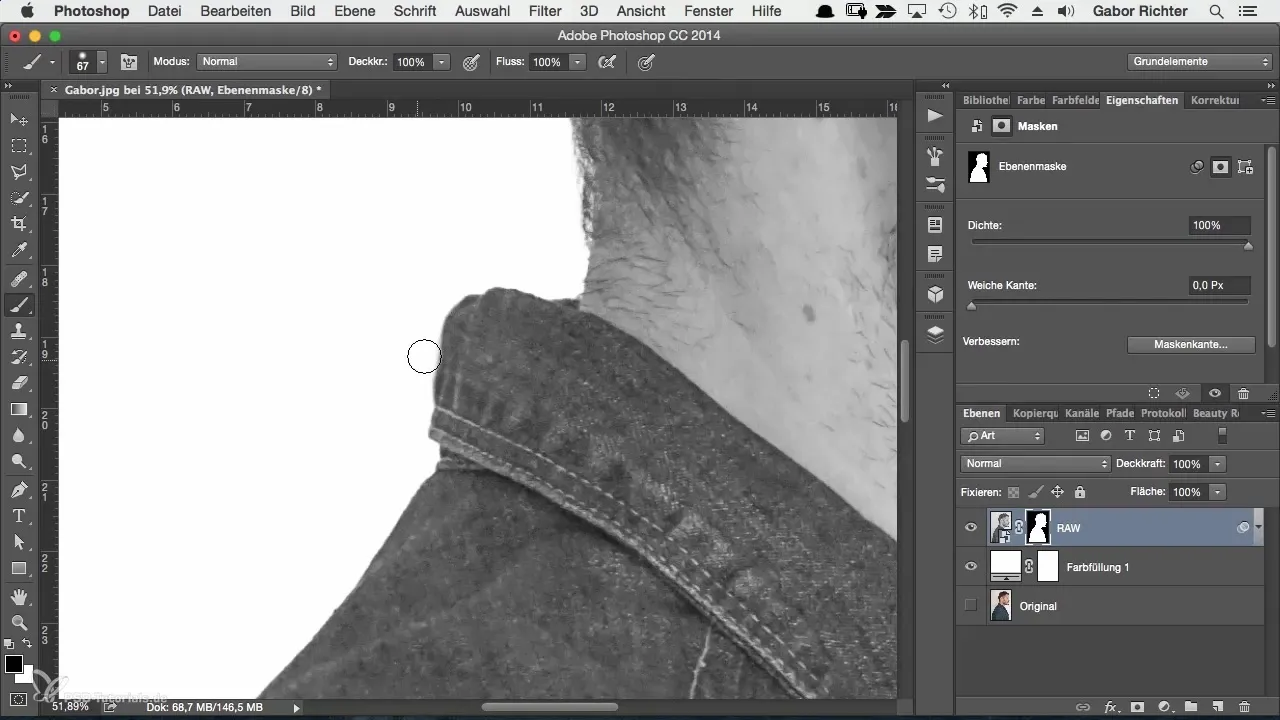Click the Maskenkante... button

(x=1190, y=344)
